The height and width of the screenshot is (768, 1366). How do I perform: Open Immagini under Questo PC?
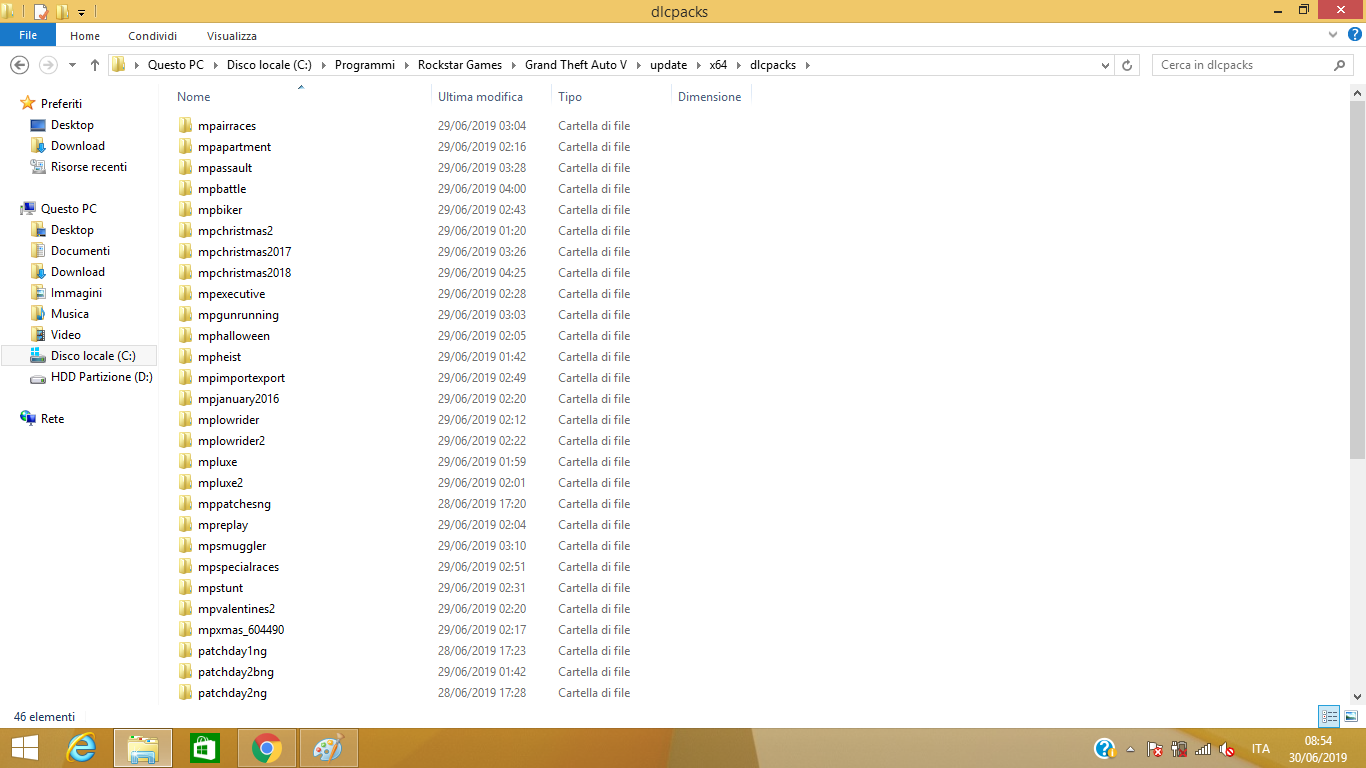coord(76,293)
